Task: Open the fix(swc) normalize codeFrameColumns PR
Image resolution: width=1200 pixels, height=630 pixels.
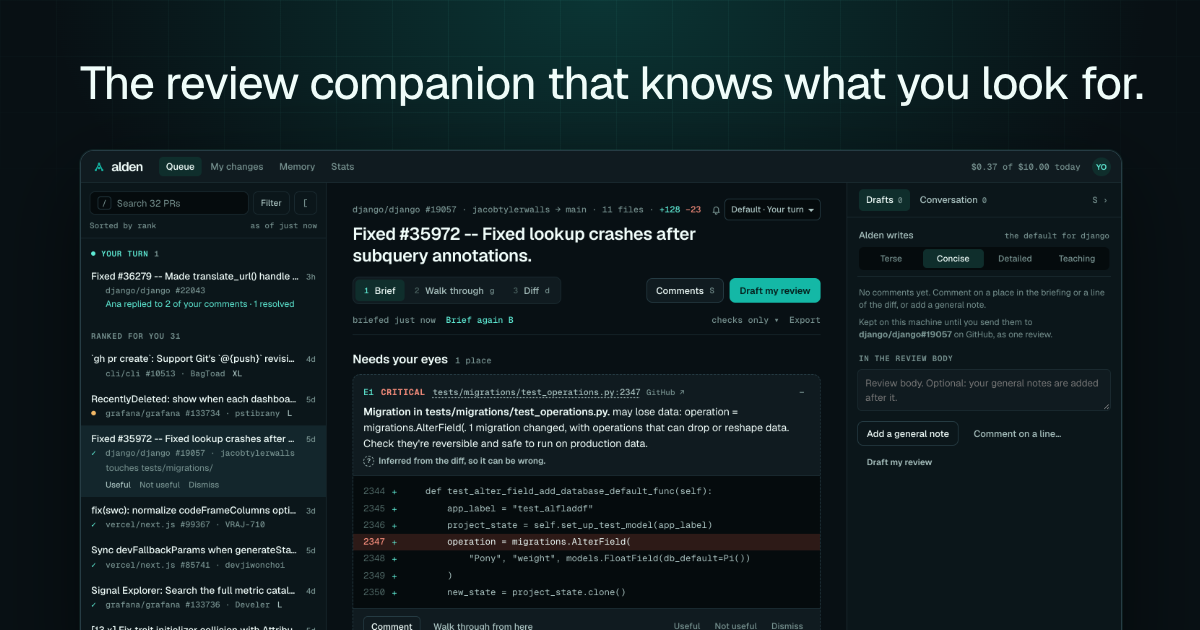Action: pyautogui.click(x=203, y=517)
